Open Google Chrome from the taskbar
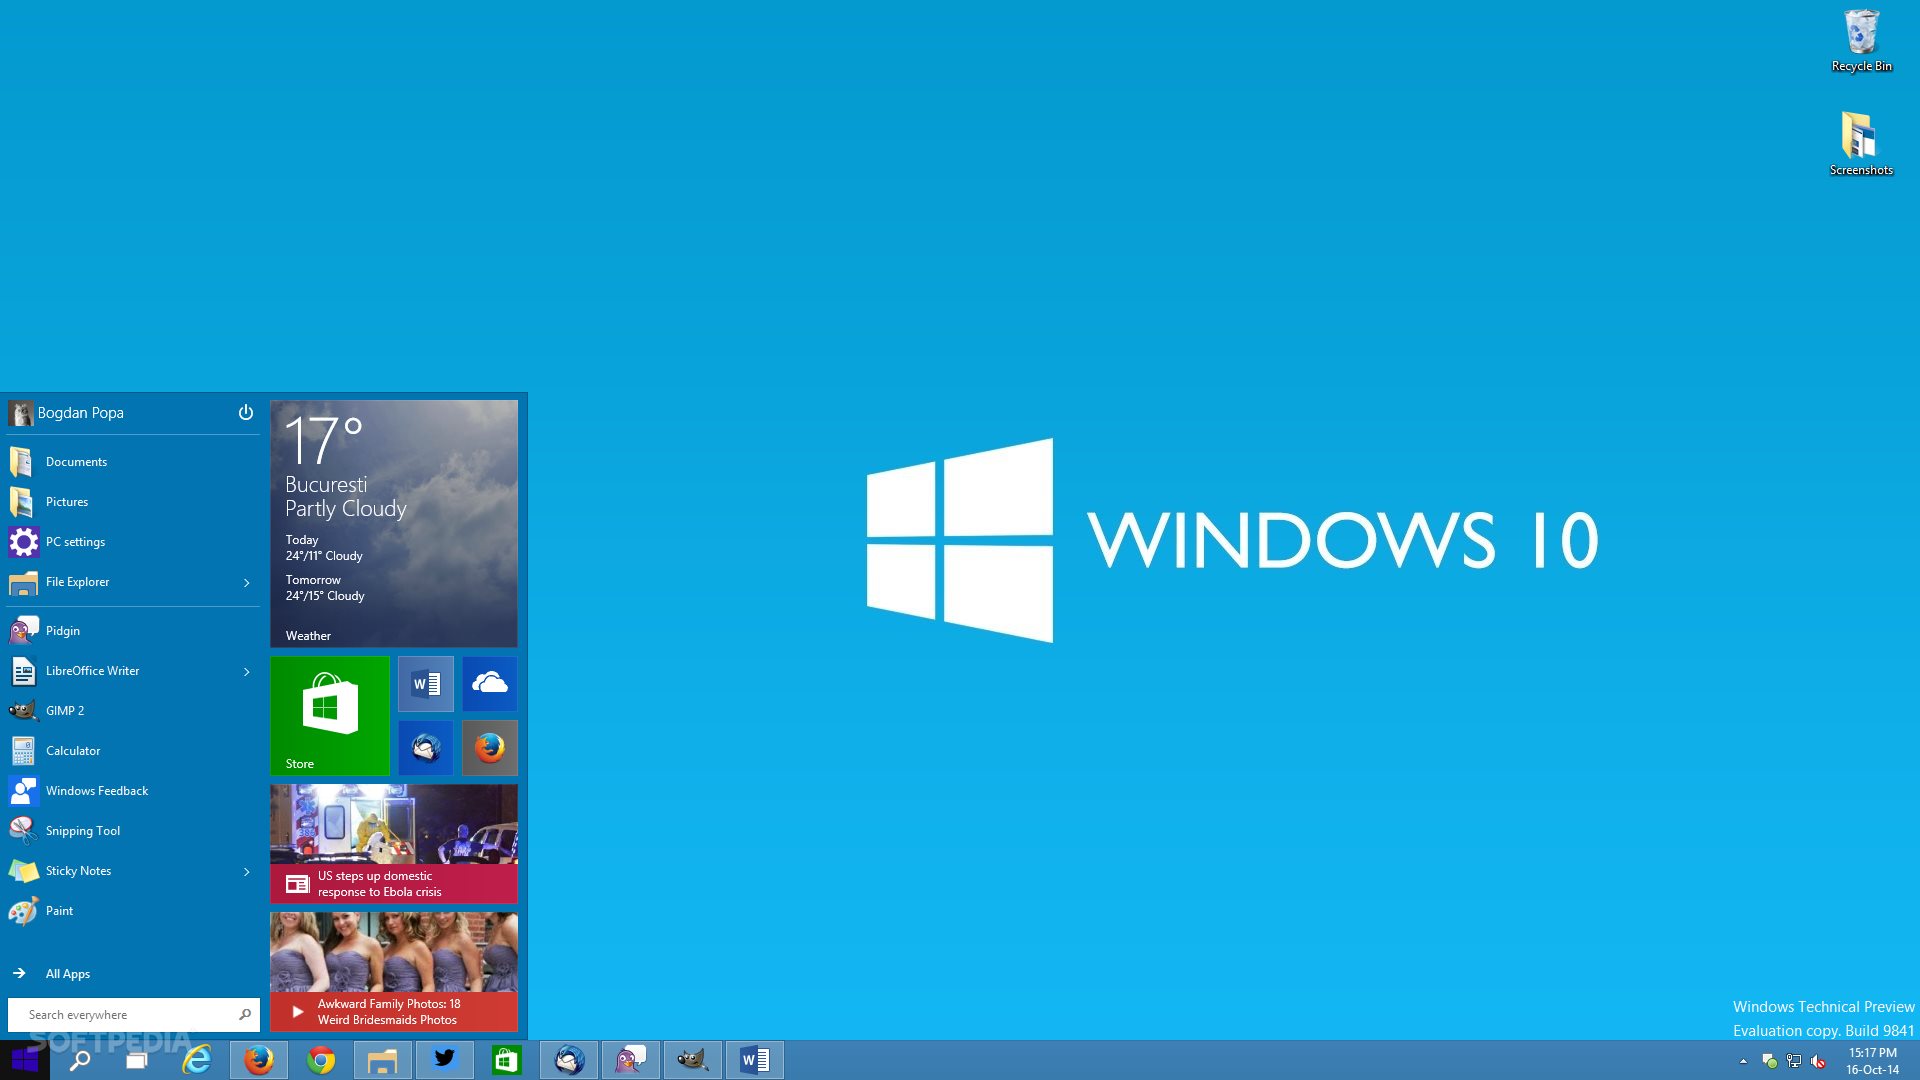 coord(321,1060)
